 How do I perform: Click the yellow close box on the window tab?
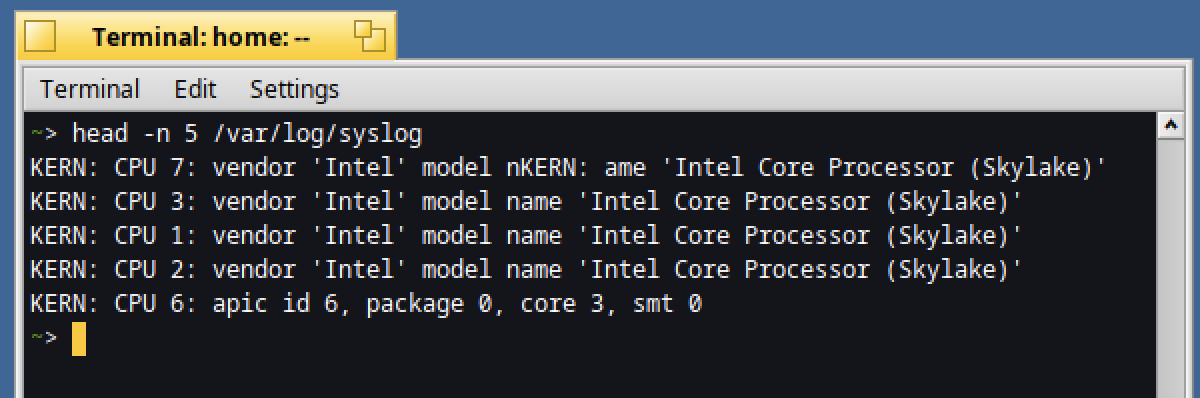click(40, 38)
